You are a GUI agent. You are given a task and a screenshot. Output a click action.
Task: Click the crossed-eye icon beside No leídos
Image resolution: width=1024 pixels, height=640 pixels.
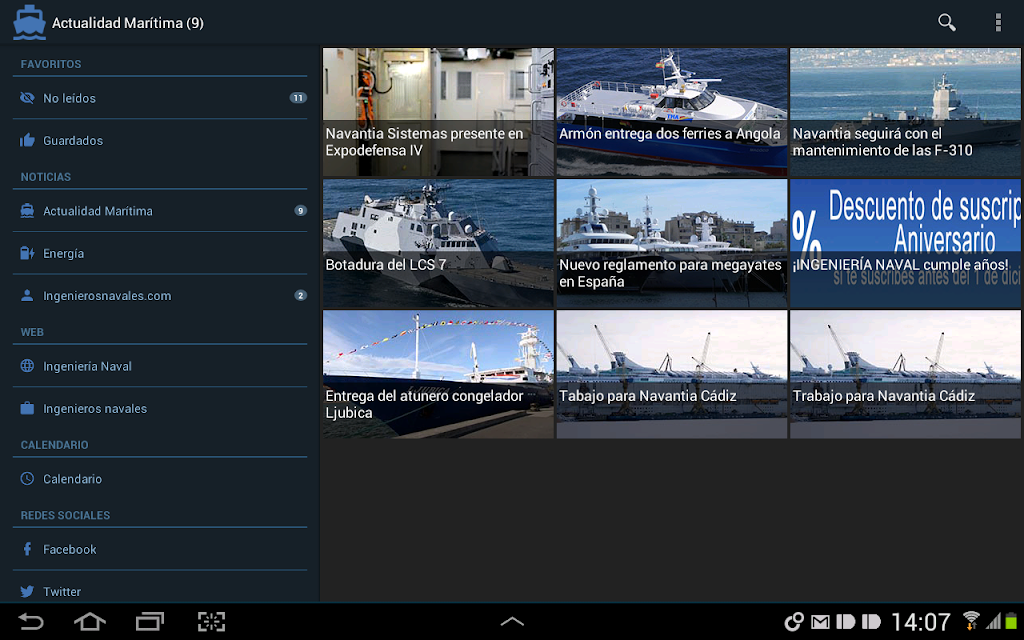(x=27, y=98)
